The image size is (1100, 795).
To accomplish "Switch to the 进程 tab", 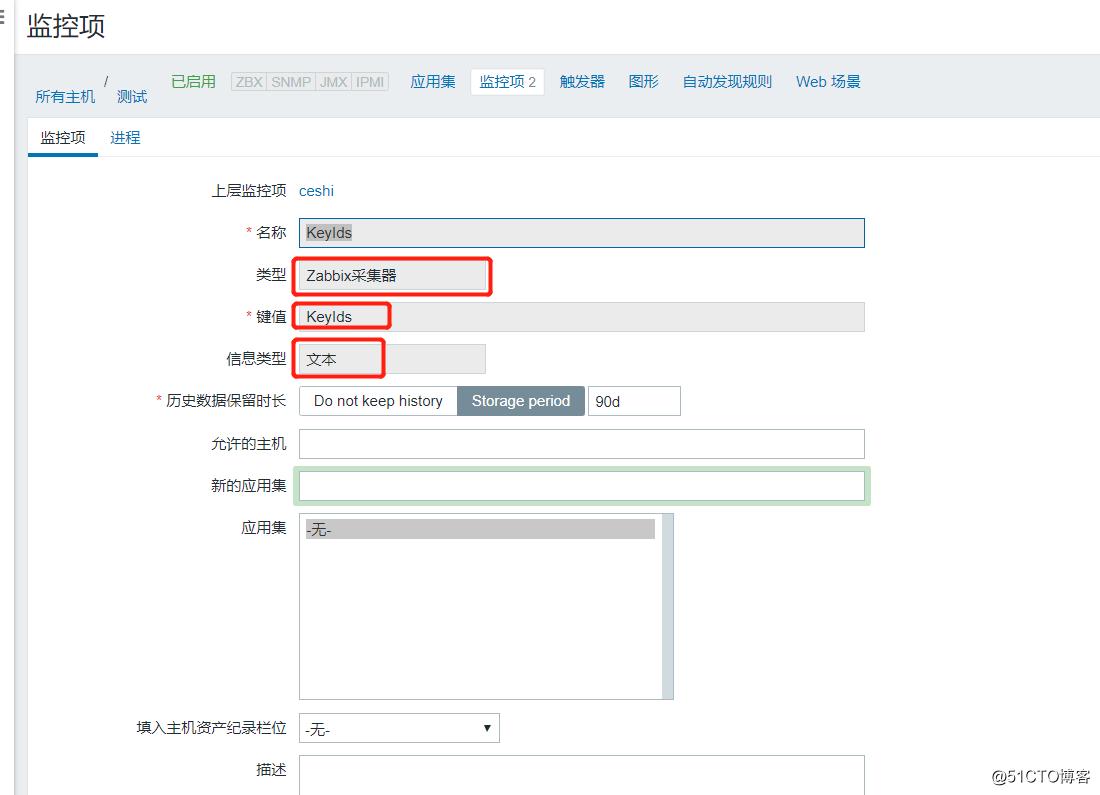I will [124, 139].
